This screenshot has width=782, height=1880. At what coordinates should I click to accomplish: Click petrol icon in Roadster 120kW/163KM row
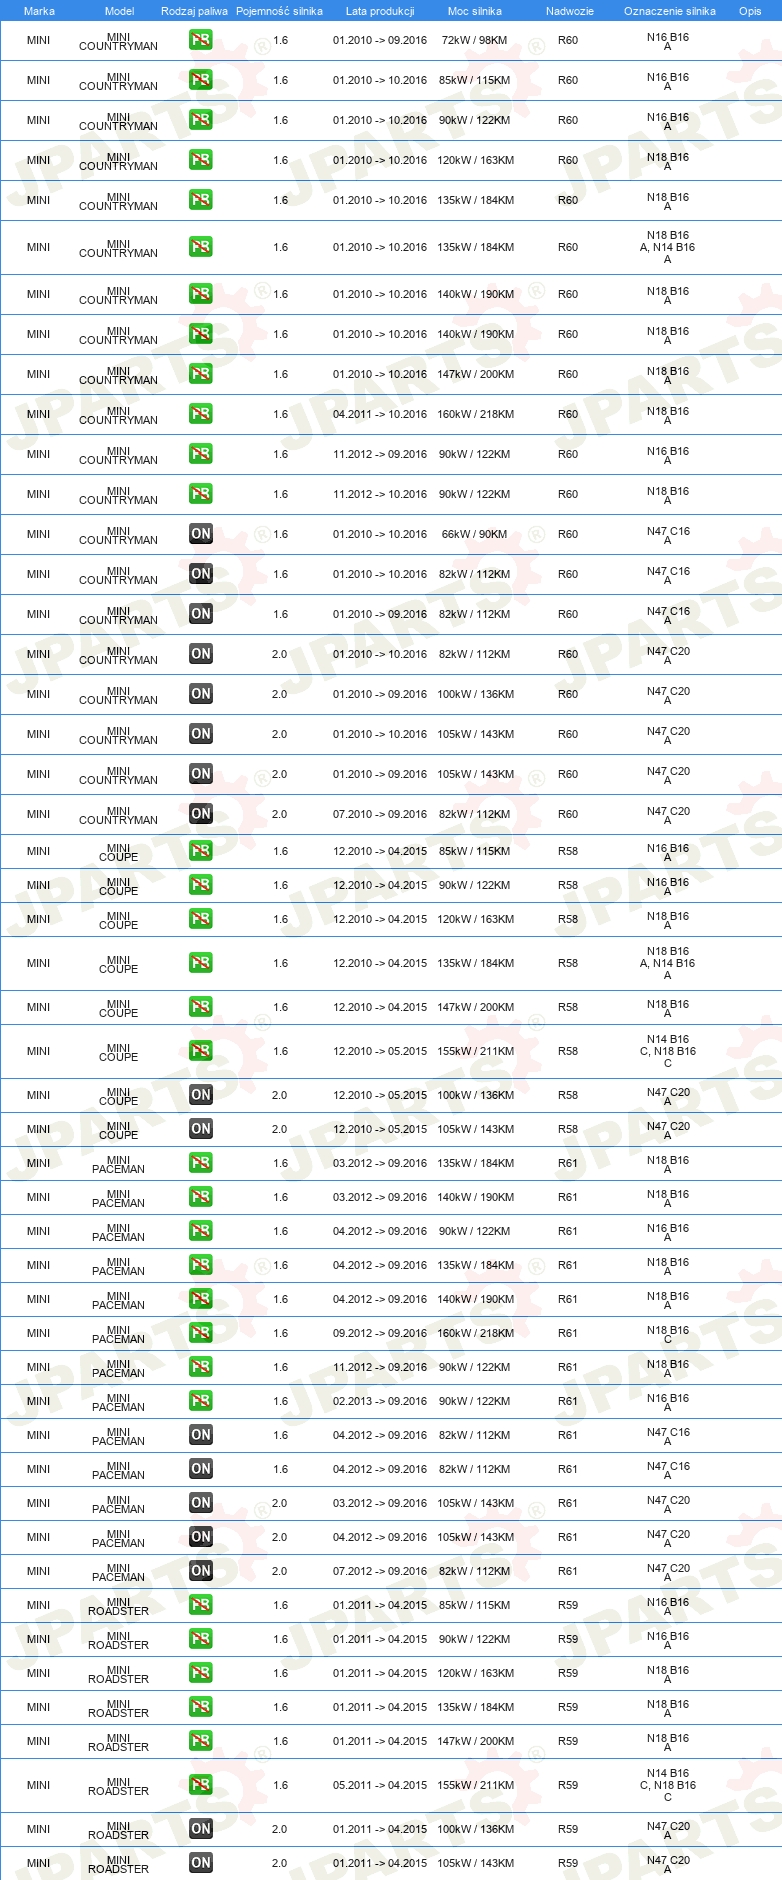[x=201, y=1673]
